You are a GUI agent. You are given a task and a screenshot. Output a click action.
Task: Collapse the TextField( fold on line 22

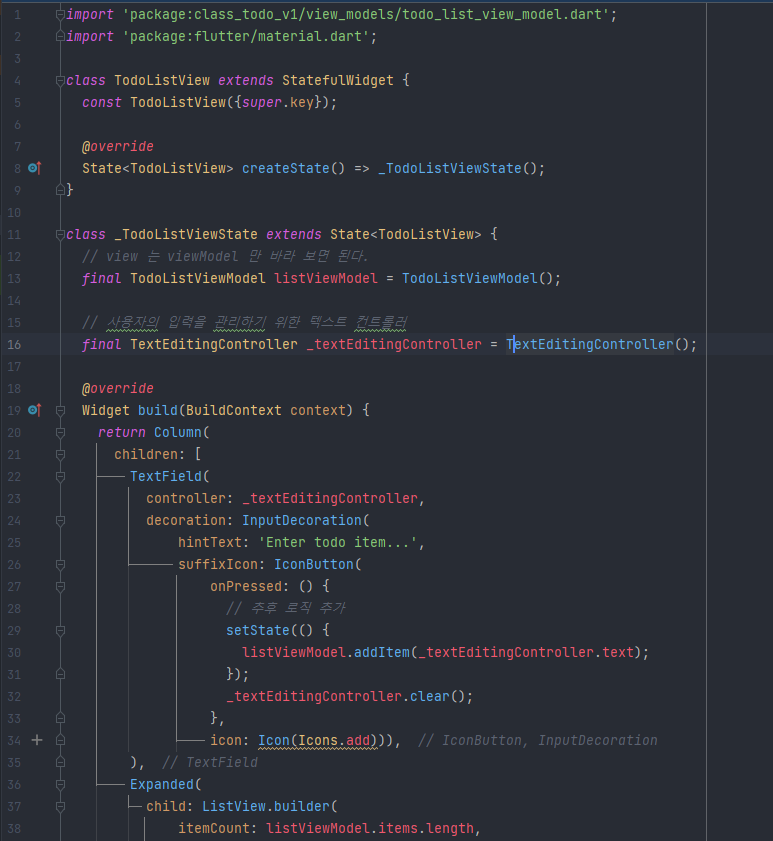click(x=61, y=476)
